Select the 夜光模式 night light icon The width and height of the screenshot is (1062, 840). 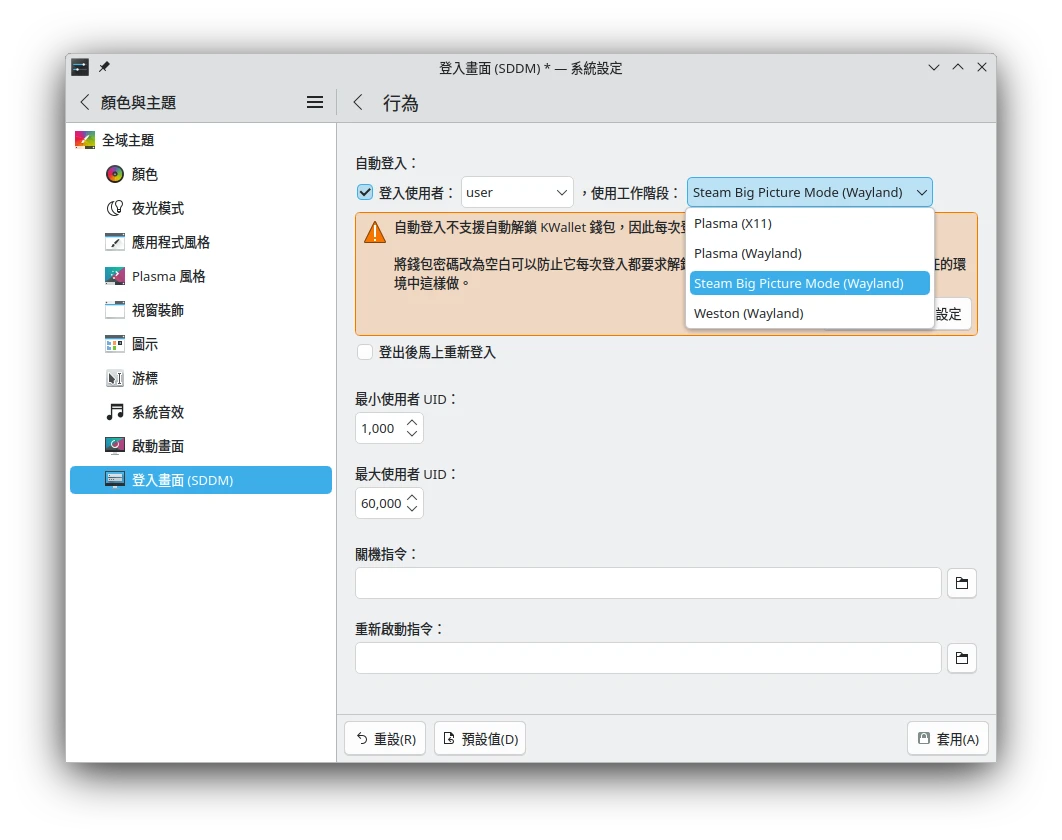click(x=115, y=208)
